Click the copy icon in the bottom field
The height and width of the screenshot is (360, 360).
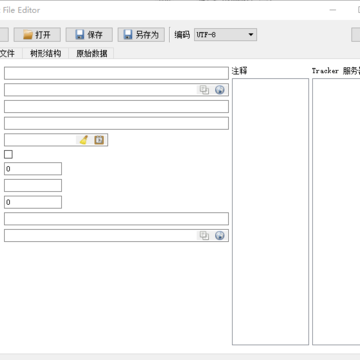click(204, 235)
